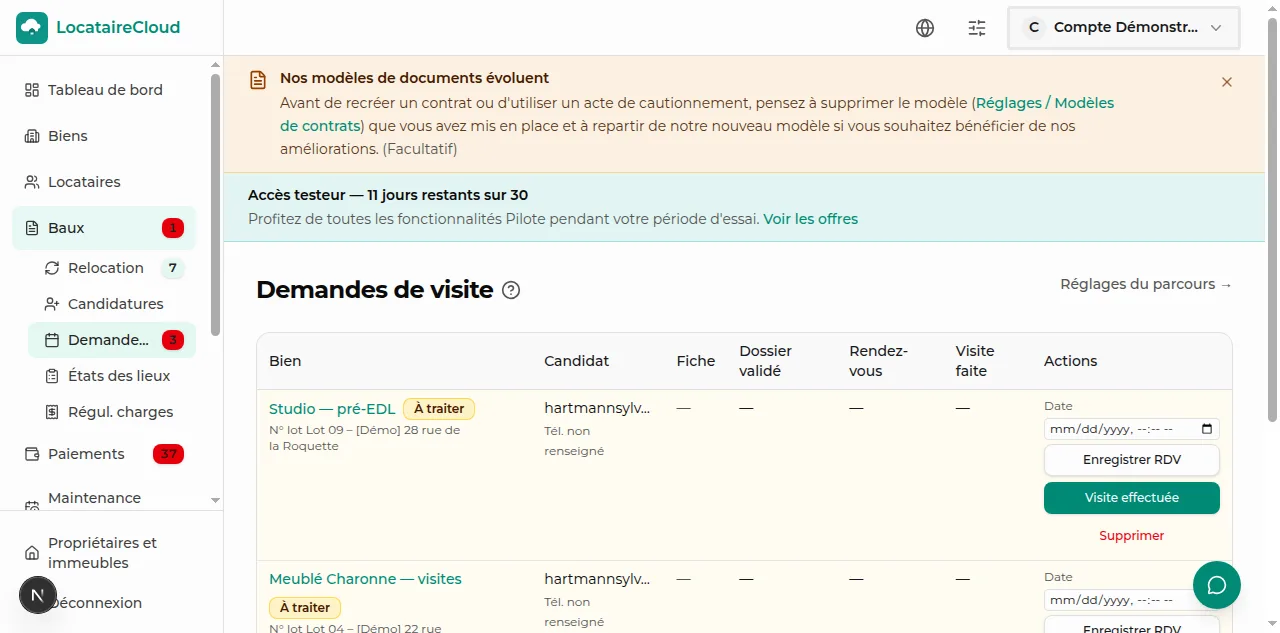Viewport: 1280px width, 633px height.
Task: Open the language globe icon
Action: (925, 28)
